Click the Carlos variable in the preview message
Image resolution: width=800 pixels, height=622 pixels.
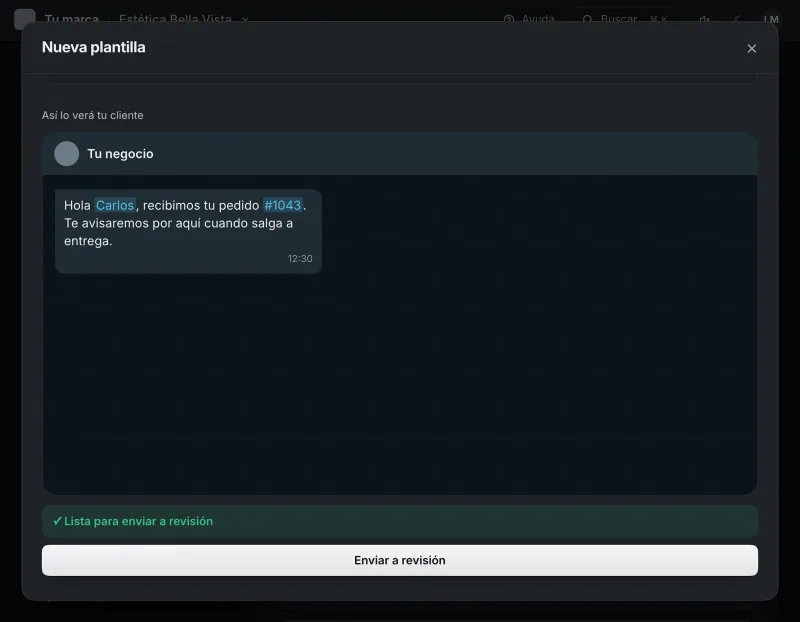coord(115,205)
